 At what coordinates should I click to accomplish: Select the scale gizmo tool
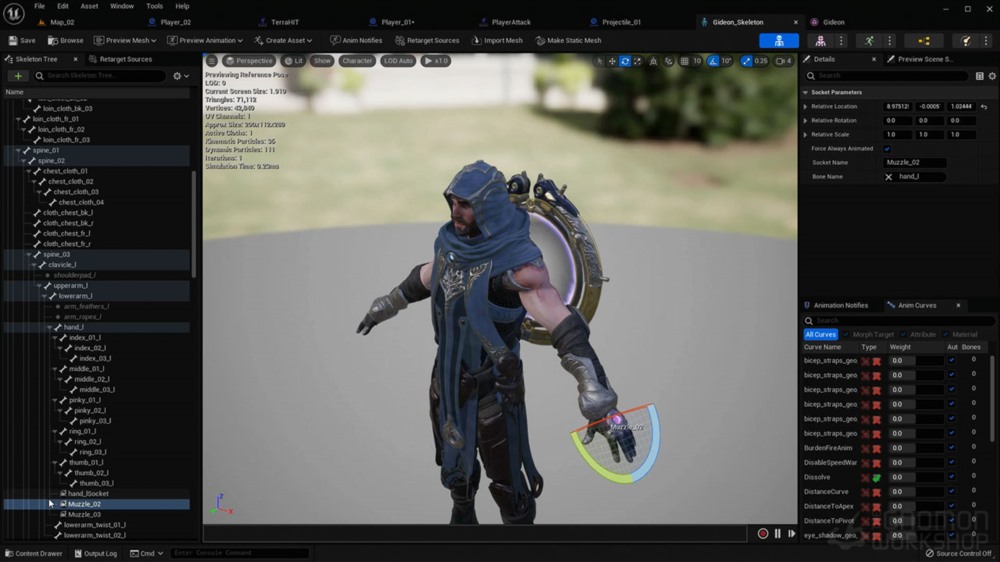coord(637,61)
